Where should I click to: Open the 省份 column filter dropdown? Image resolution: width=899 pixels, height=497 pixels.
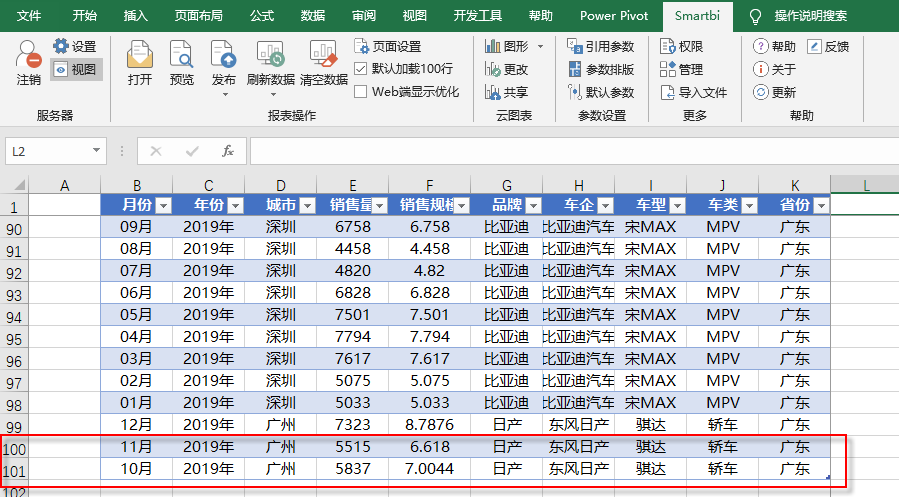click(822, 205)
